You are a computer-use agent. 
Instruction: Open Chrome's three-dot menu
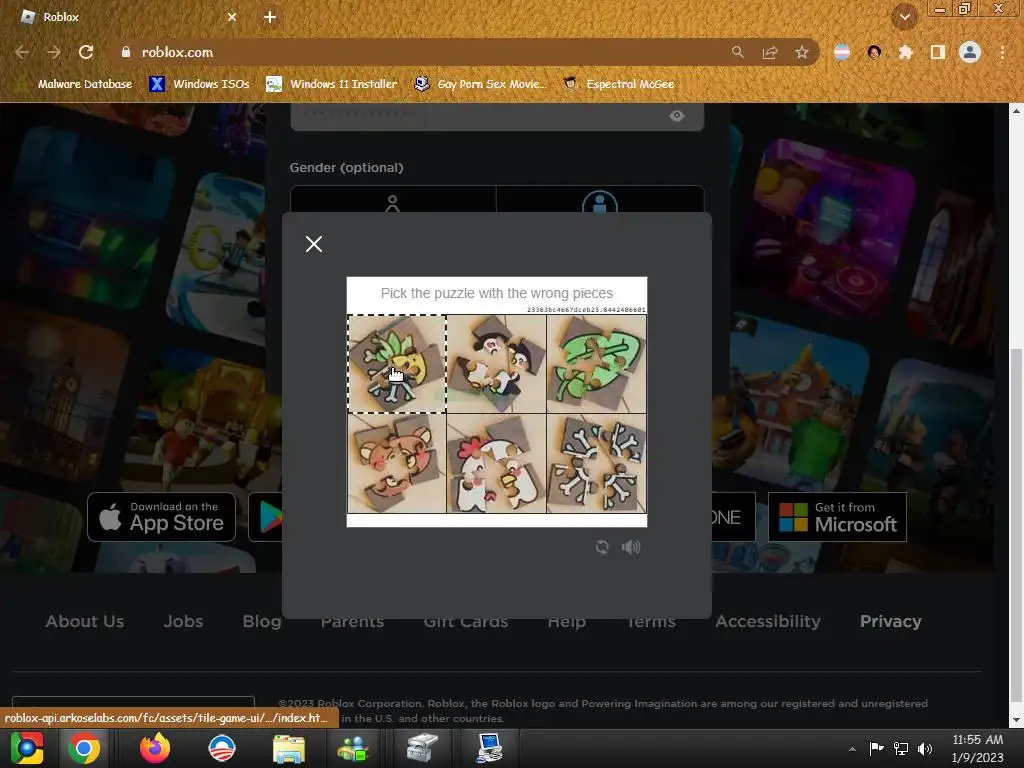click(1002, 52)
